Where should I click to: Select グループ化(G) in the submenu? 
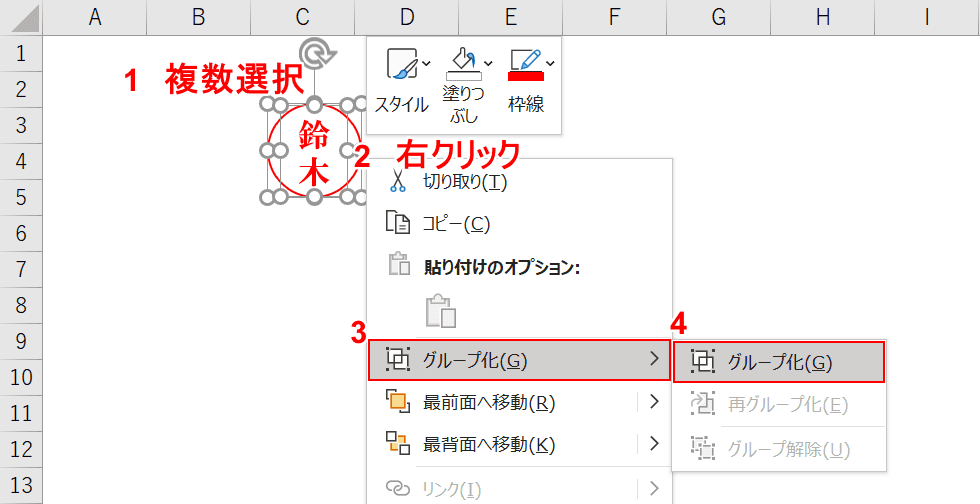[779, 362]
